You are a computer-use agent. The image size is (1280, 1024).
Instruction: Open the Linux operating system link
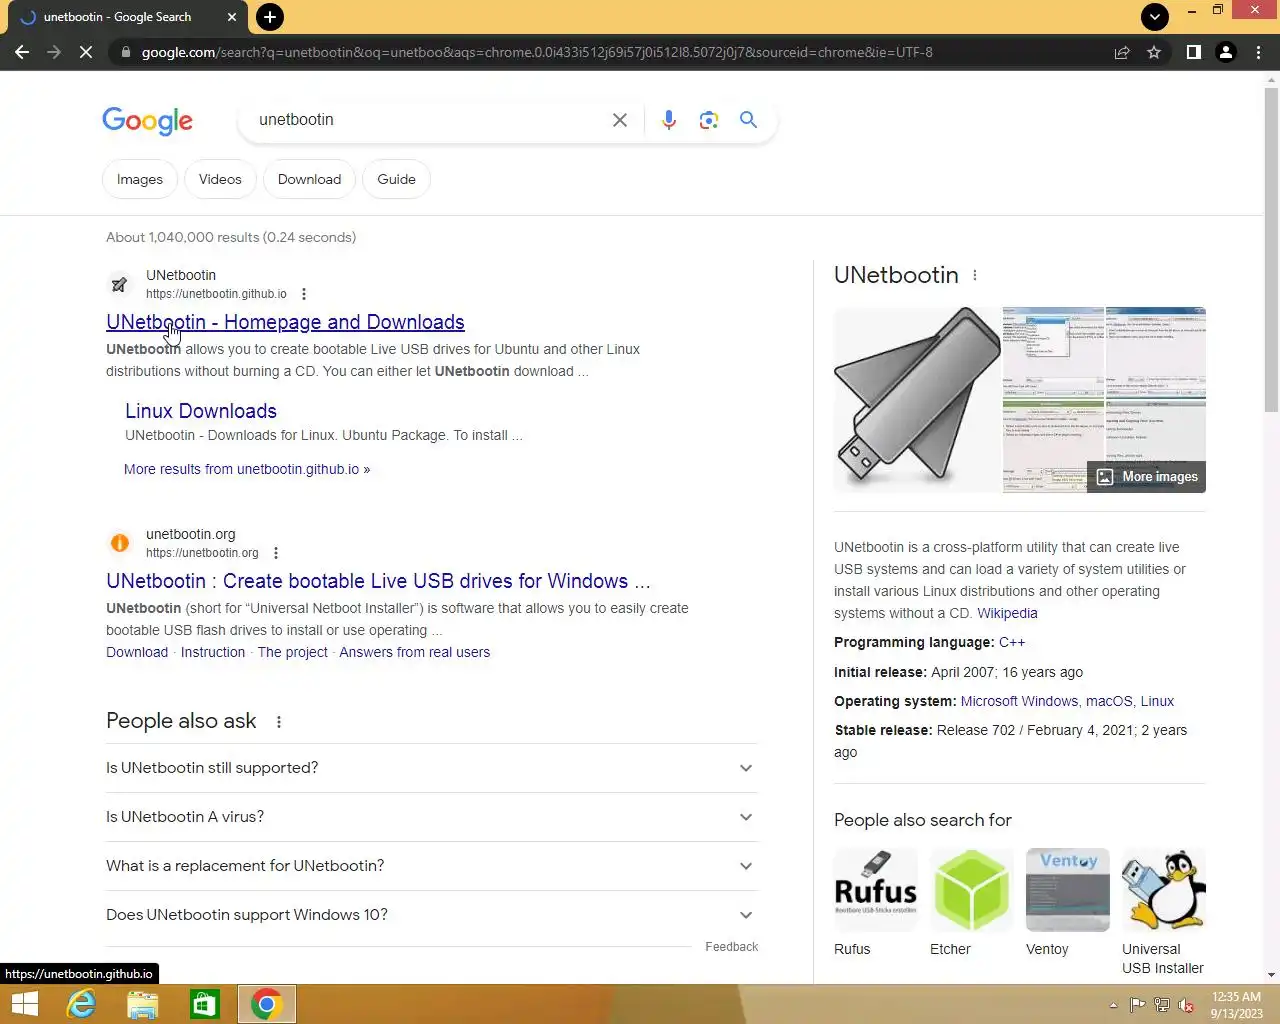(1157, 701)
